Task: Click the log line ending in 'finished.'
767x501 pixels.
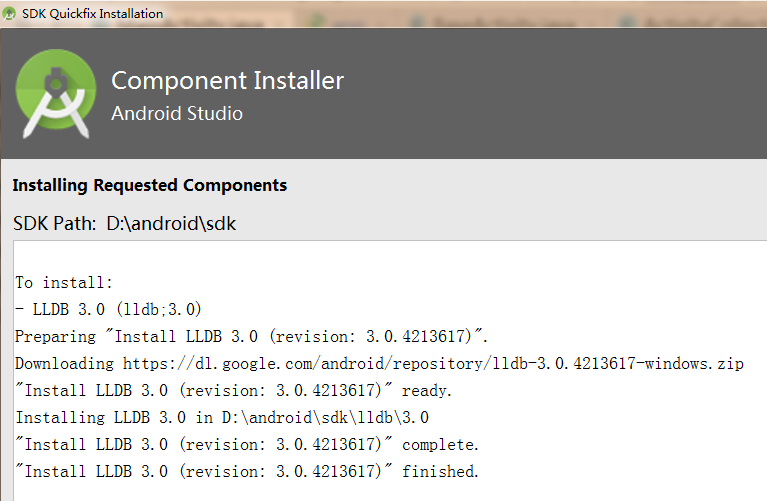Action: coord(247,471)
